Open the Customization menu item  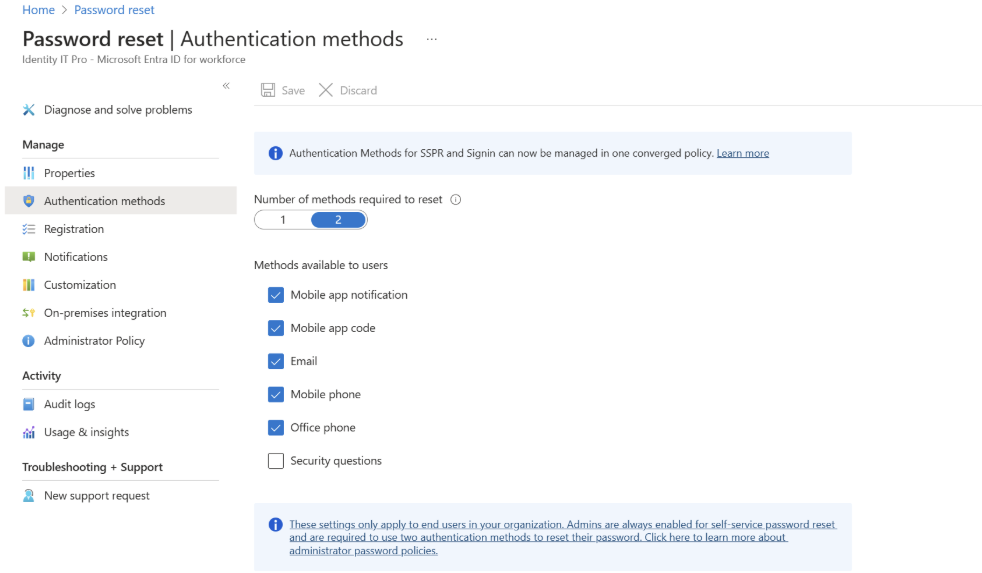(x=80, y=285)
